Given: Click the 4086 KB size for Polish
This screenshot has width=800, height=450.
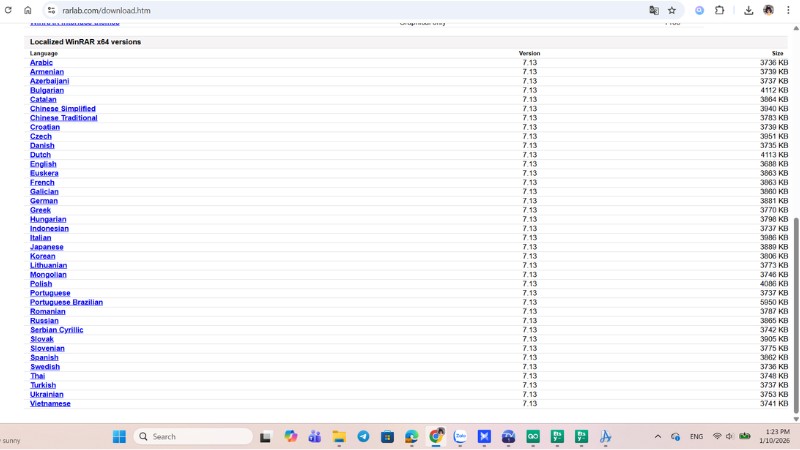Looking at the screenshot, I should 774,284.
